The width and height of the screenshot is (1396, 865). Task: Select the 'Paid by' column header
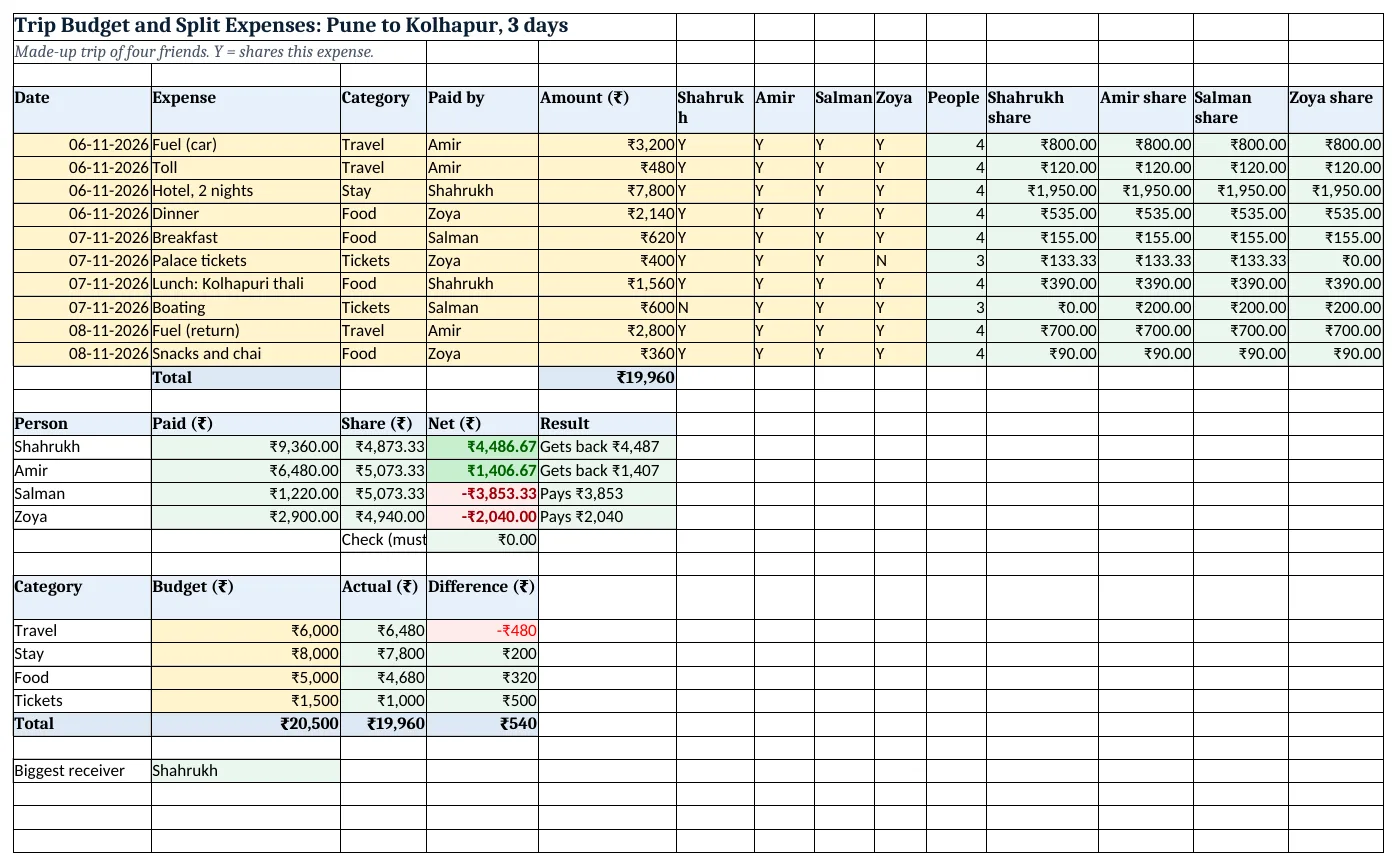(482, 109)
